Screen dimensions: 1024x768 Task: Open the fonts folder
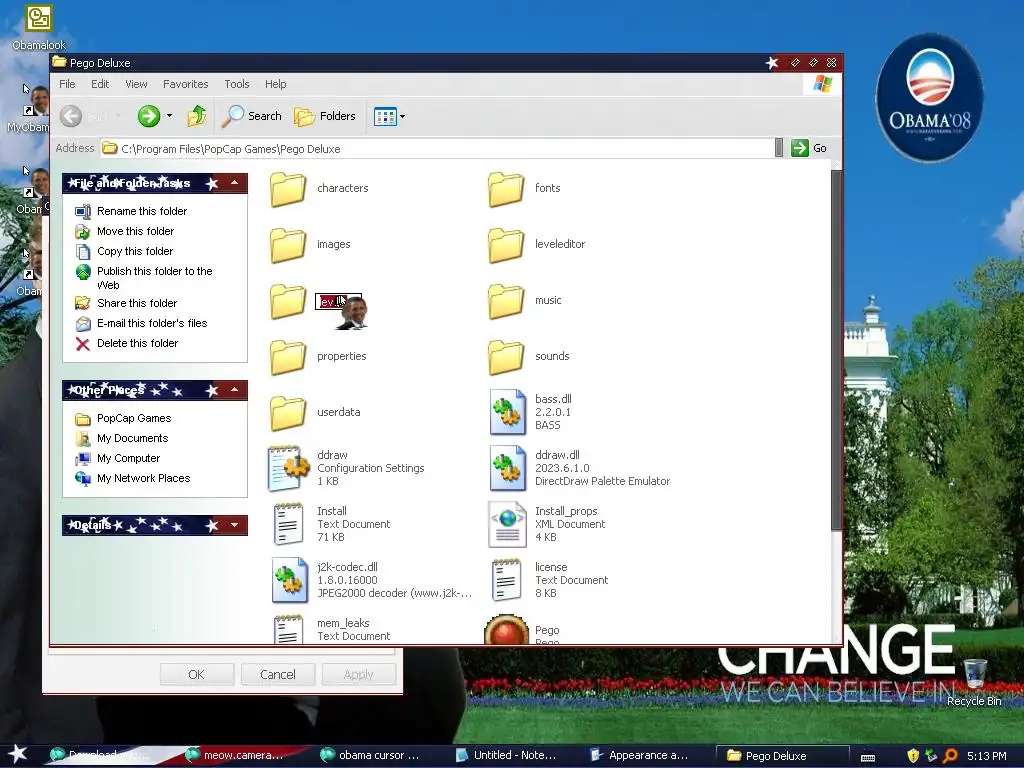pos(506,189)
